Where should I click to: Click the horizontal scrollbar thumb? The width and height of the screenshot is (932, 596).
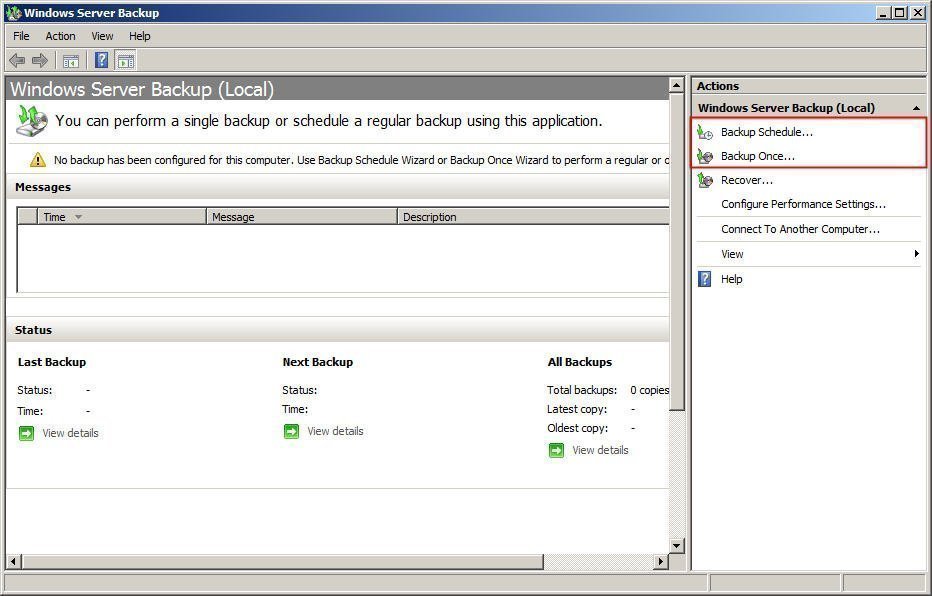tap(283, 561)
